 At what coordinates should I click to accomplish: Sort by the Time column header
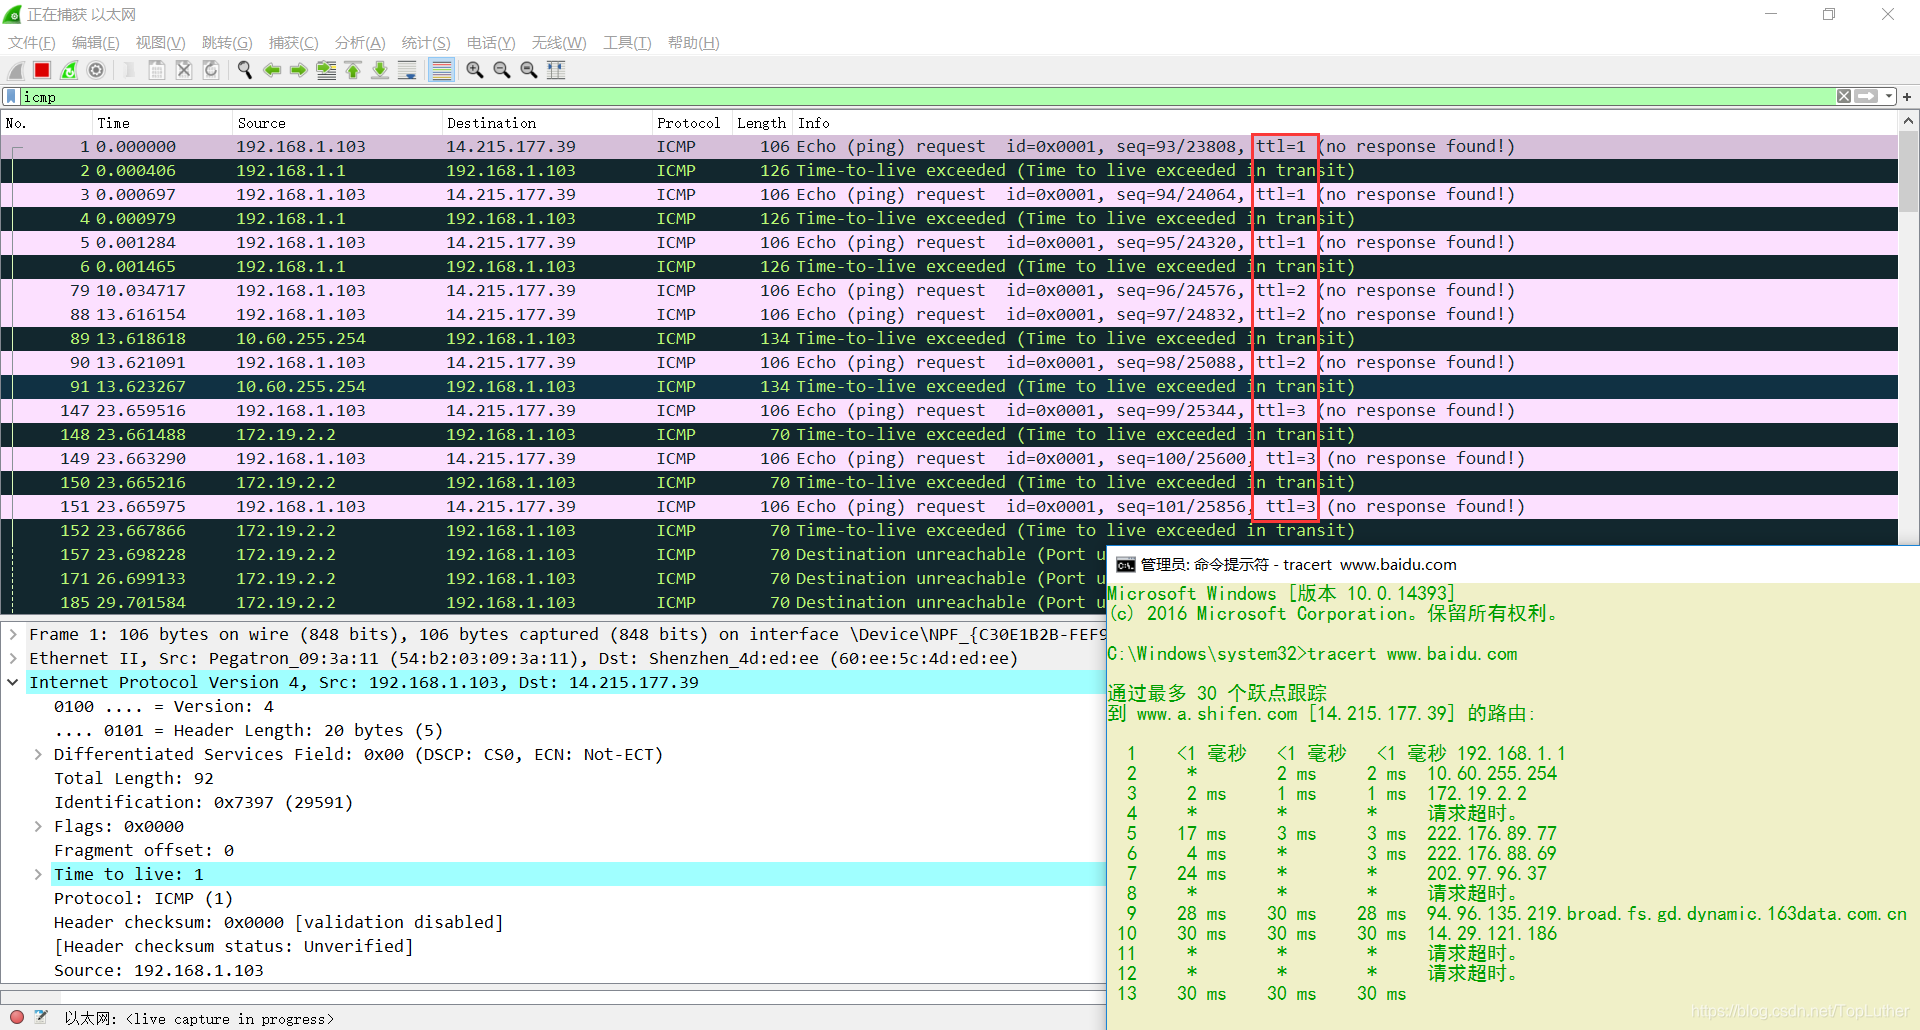click(162, 123)
